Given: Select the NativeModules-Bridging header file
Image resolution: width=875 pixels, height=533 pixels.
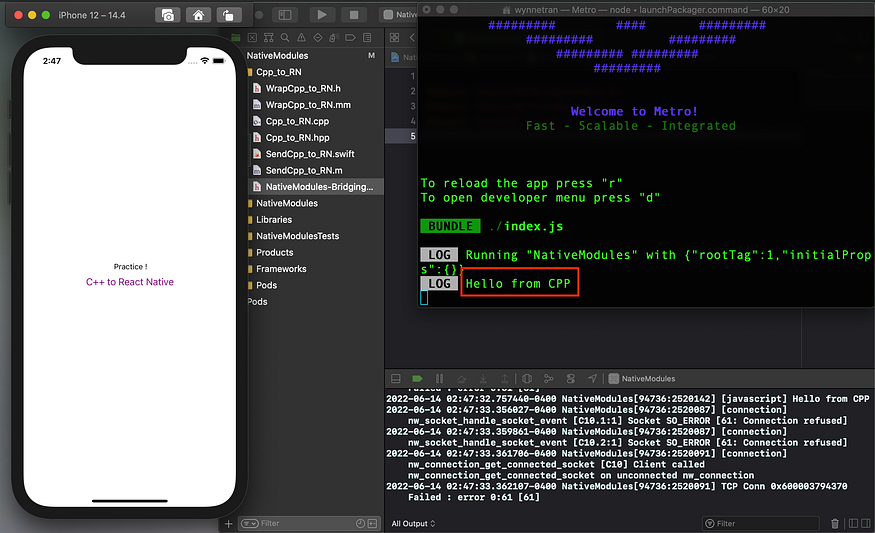Looking at the screenshot, I should [315, 186].
